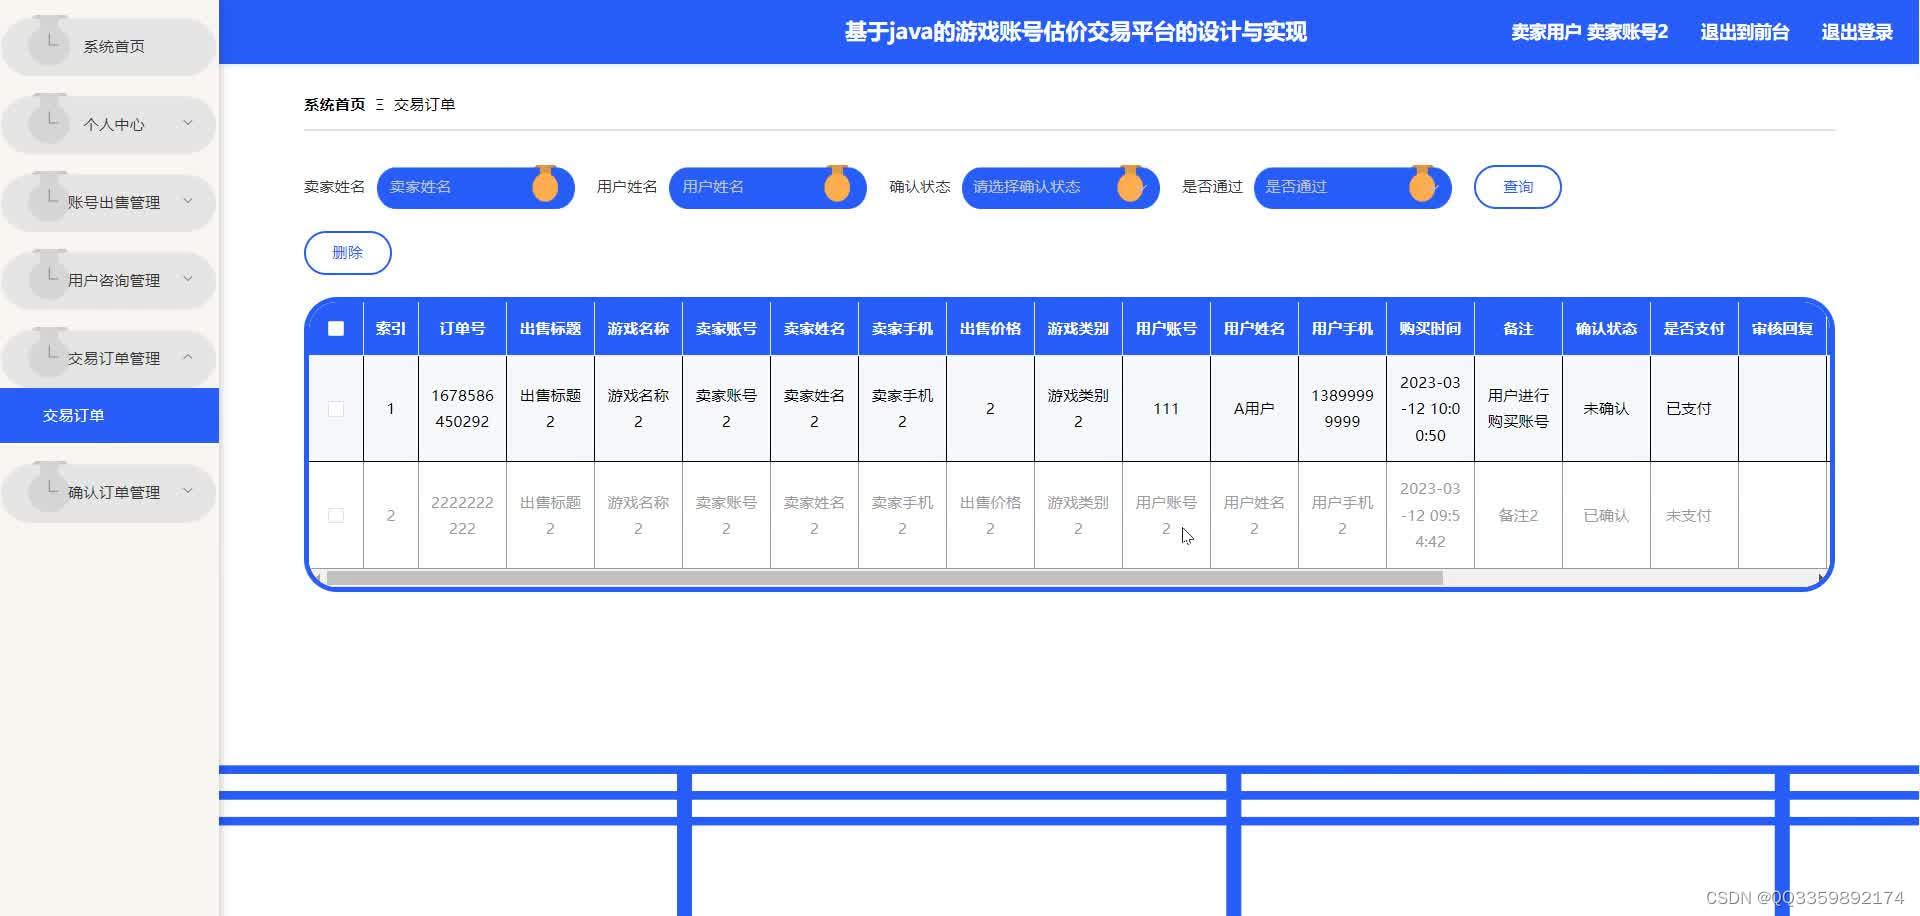Click the 已支付 cell

click(x=1694, y=408)
